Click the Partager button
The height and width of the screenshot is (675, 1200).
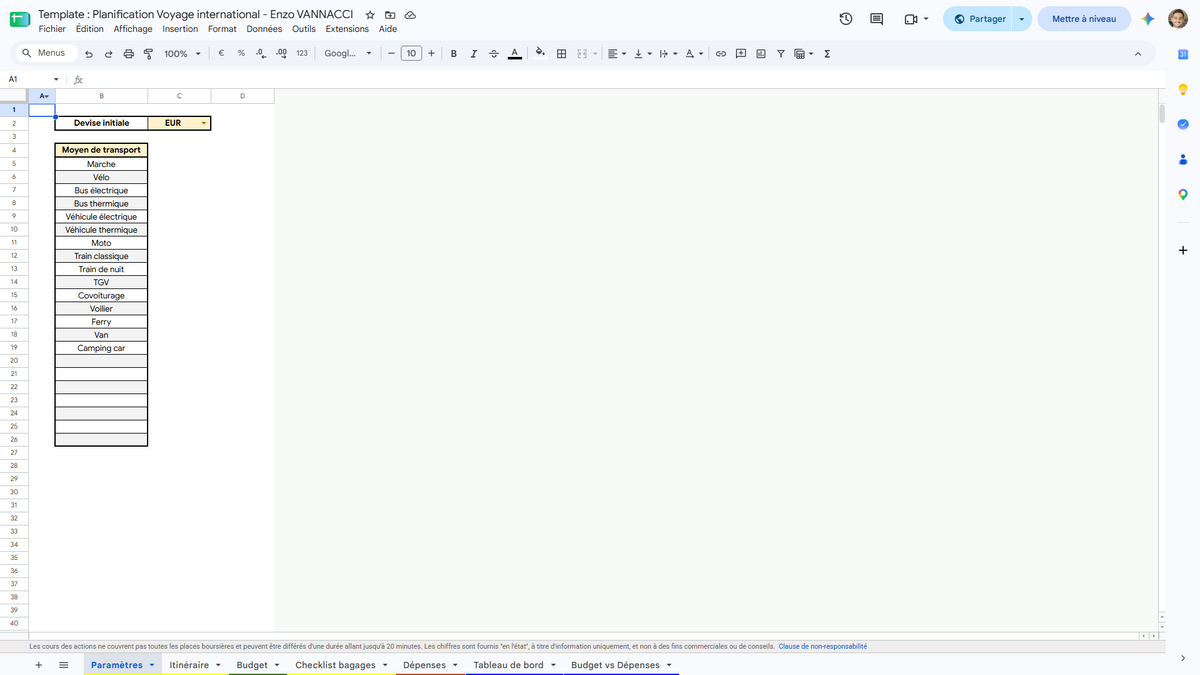(978, 19)
